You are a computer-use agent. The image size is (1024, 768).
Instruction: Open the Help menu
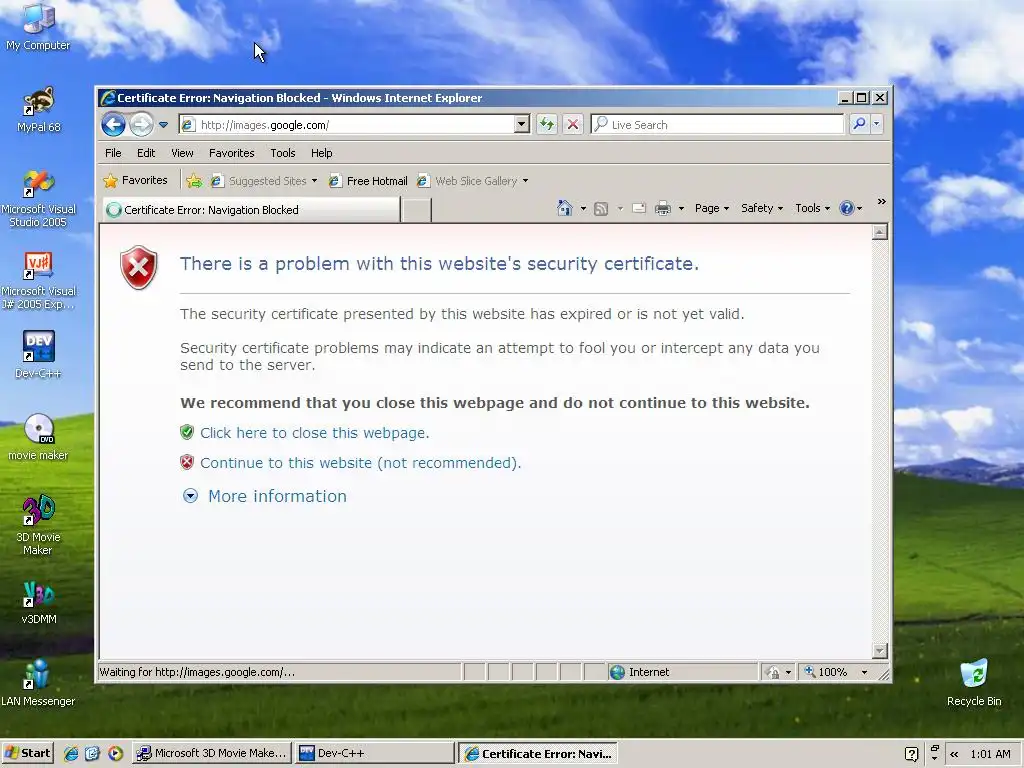click(321, 153)
